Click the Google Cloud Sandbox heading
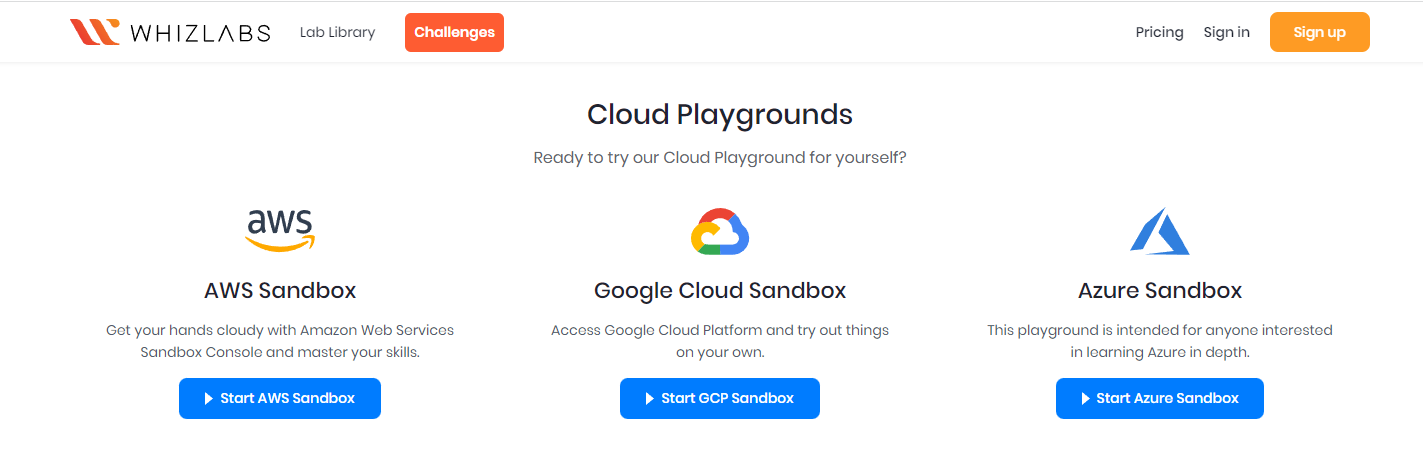 point(720,291)
